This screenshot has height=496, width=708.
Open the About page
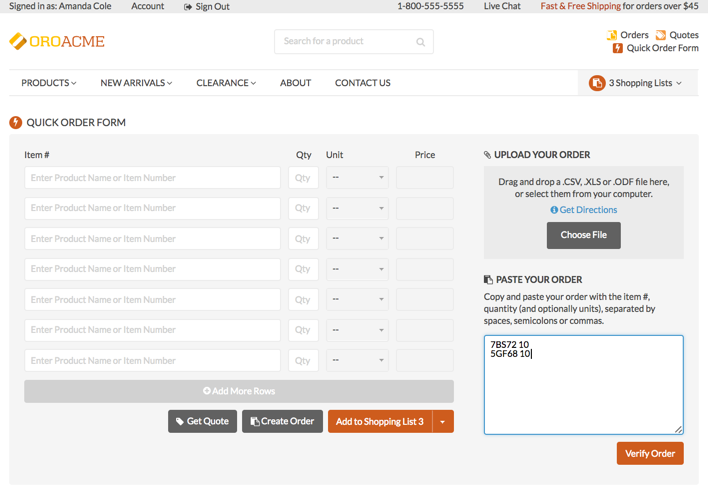[x=295, y=83]
